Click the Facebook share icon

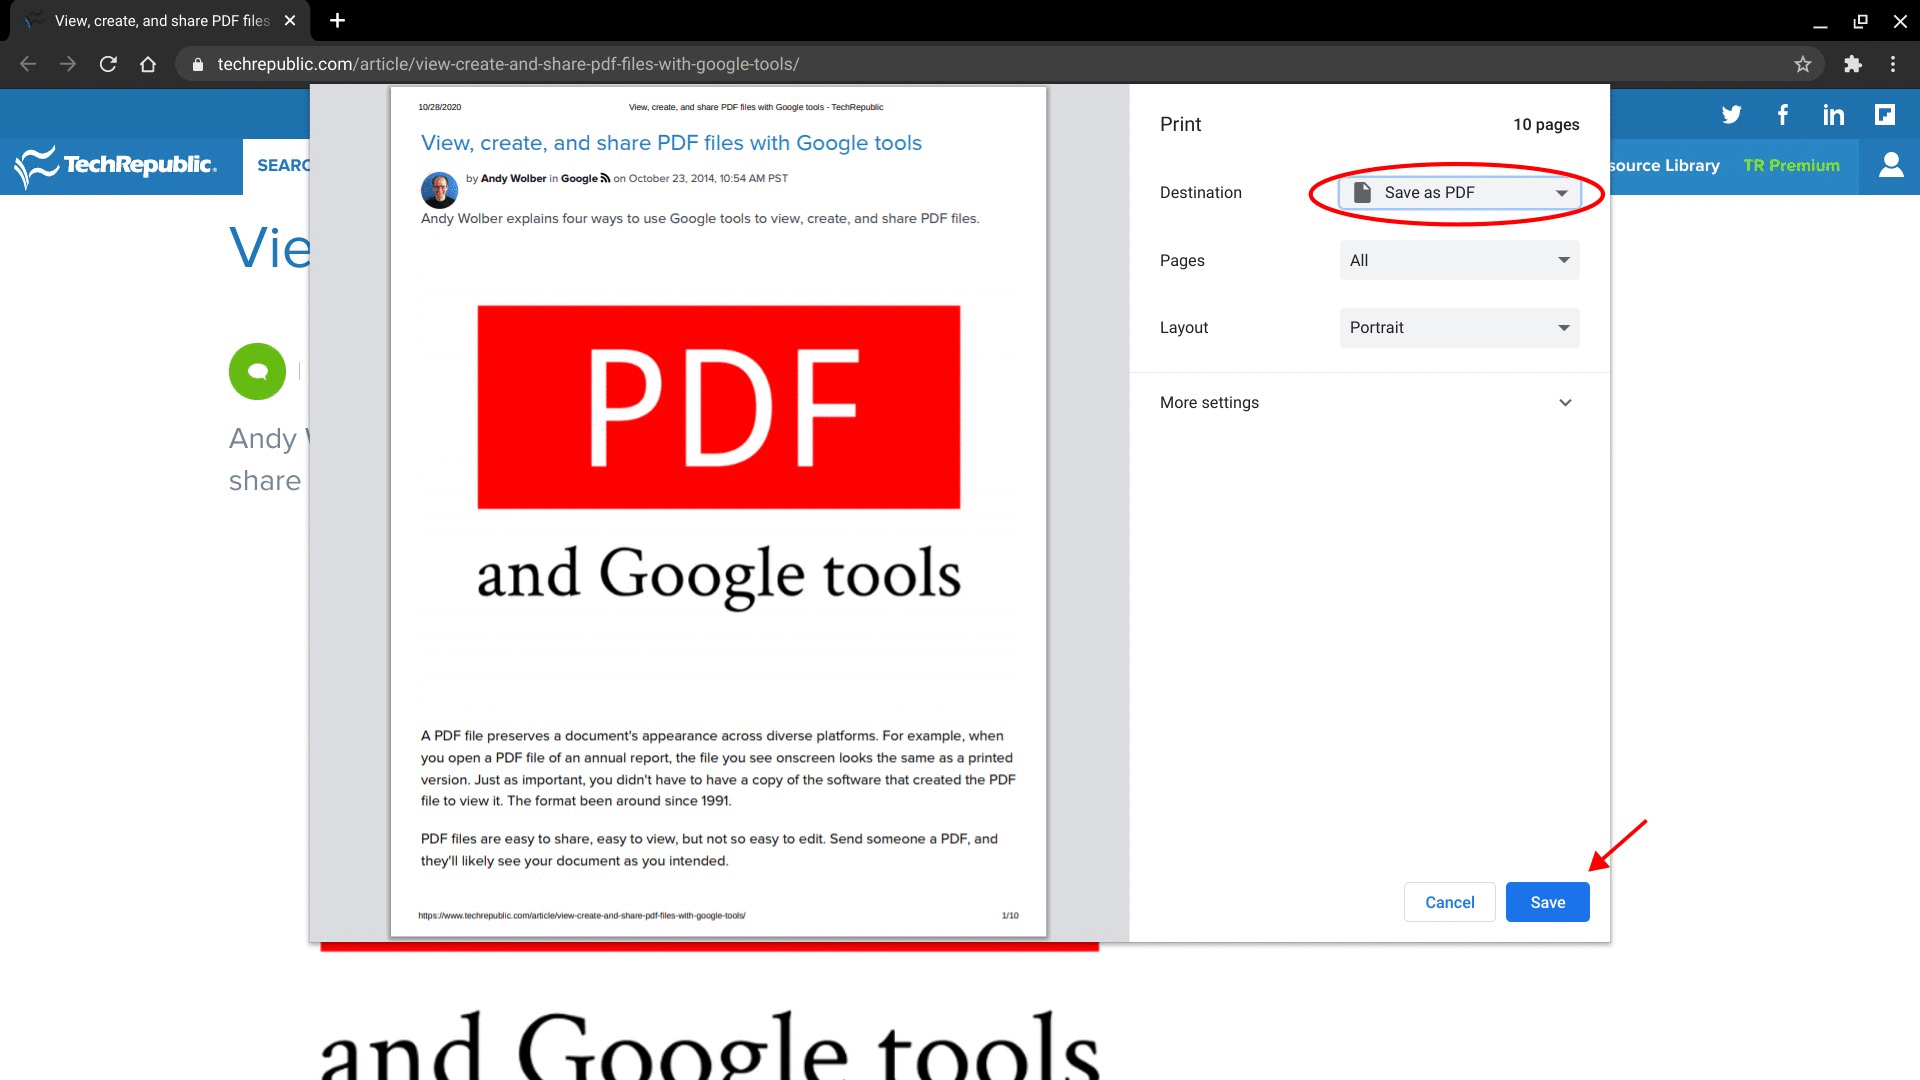click(1783, 114)
